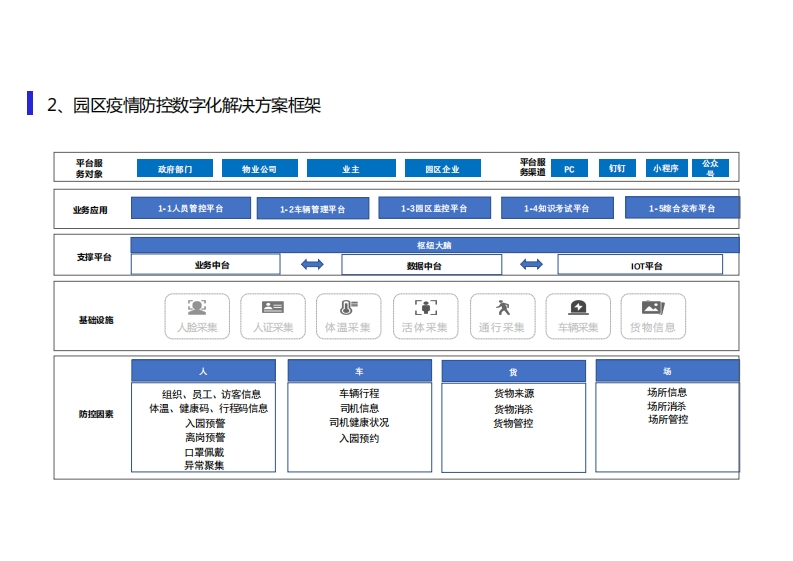Click the 车 column header

(x=360, y=371)
